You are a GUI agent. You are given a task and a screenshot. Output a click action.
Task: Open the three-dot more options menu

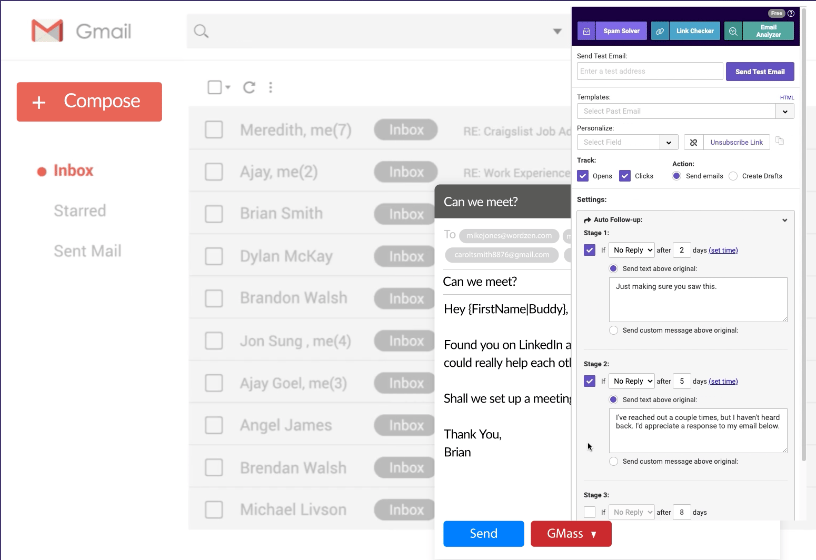[271, 87]
